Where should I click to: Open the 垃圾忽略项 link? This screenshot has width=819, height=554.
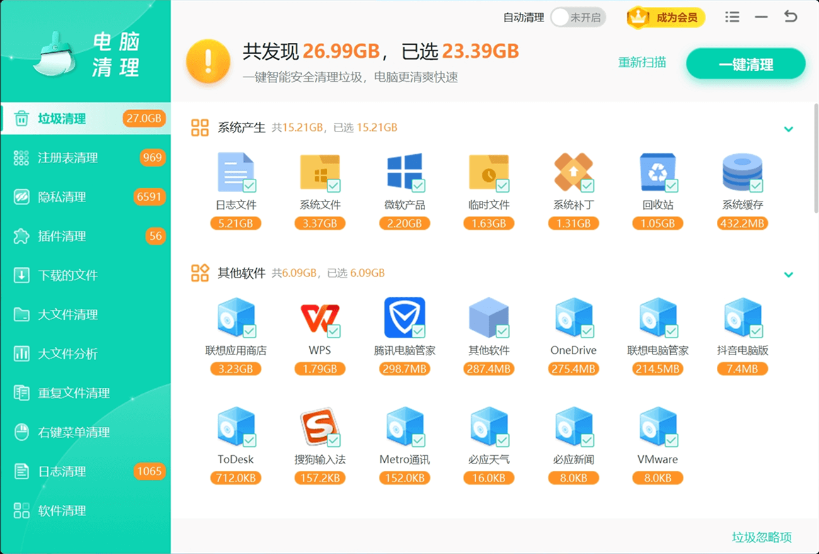[762, 537]
